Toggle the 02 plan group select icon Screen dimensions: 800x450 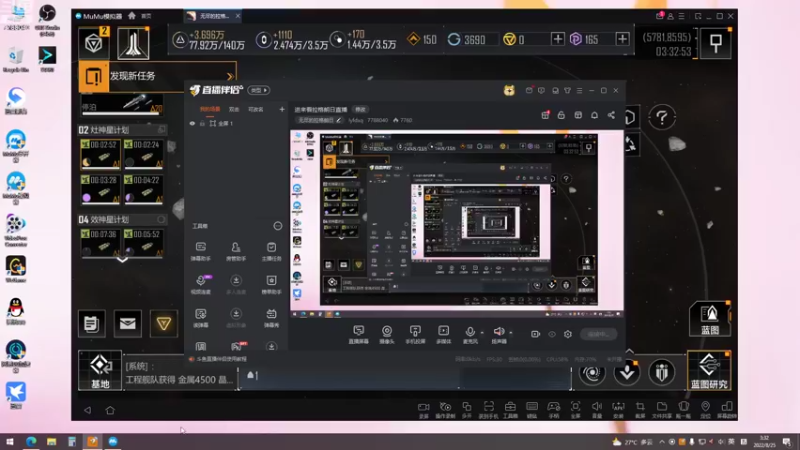pos(161,130)
